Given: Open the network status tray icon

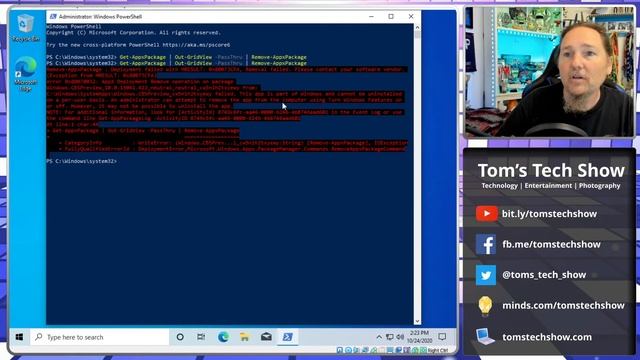Looking at the screenshot, I should tap(390, 337).
